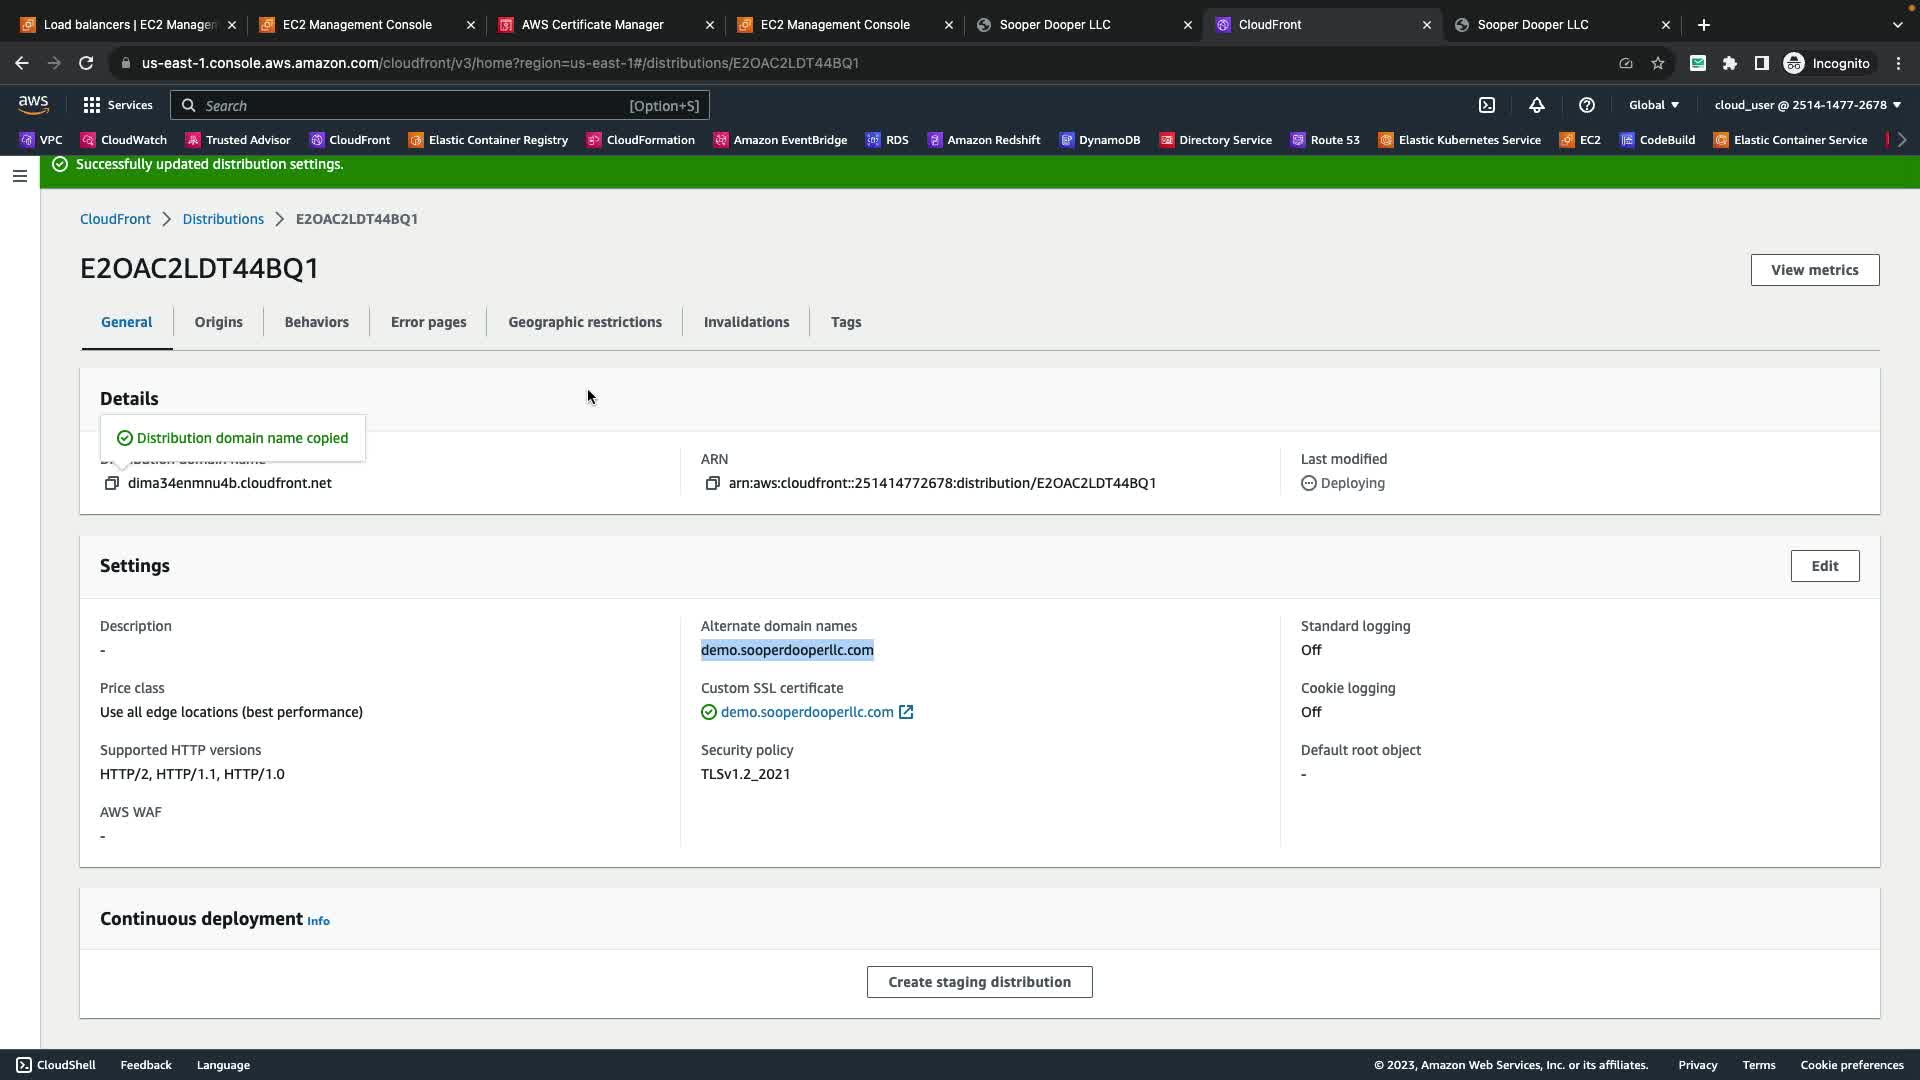Screen dimensions: 1920x1080
Task: Open external link icon next to SSL certificate
Action: click(906, 712)
